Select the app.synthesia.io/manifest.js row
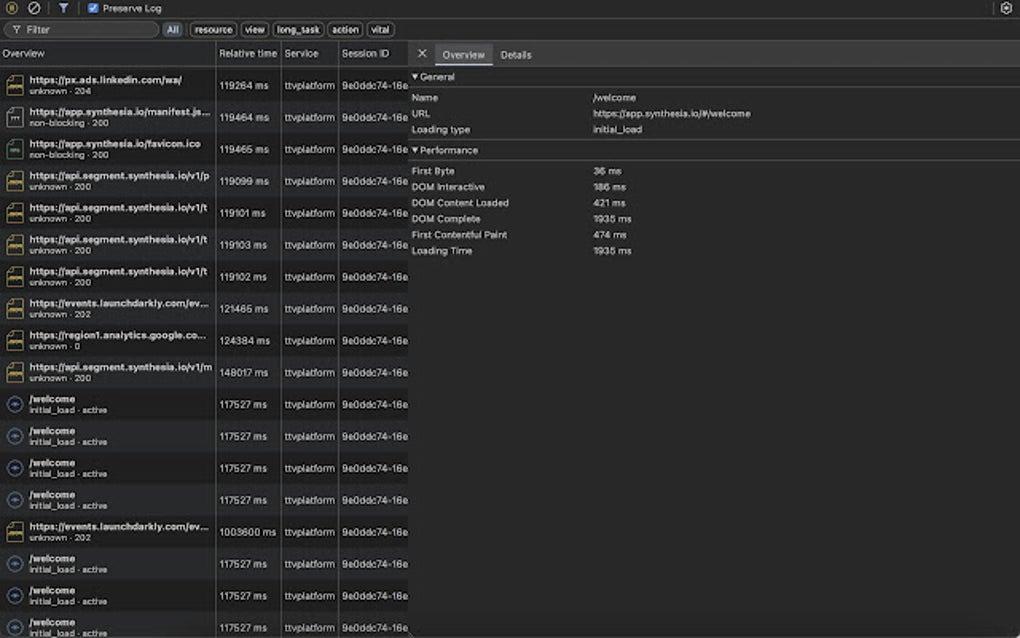1020x638 pixels. pos(204,117)
